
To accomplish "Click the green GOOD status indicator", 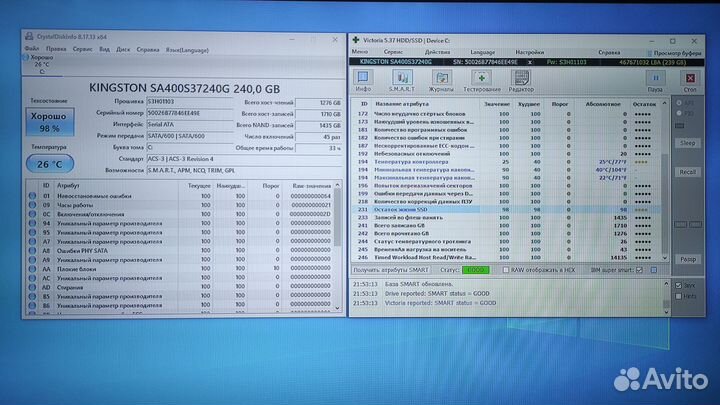I will (475, 270).
